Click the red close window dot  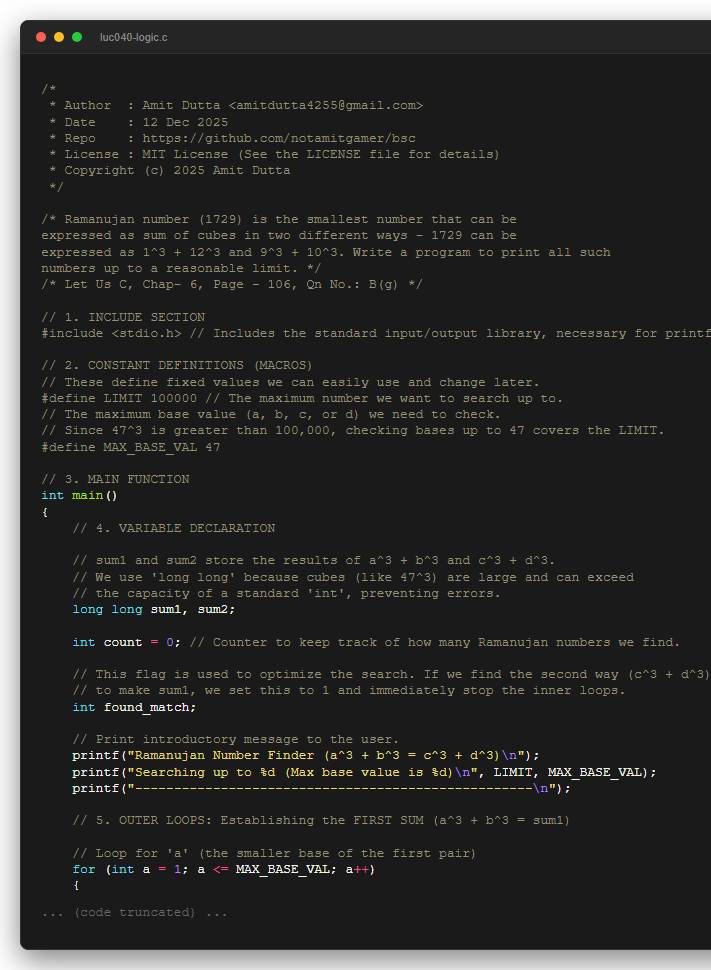pos(41,37)
